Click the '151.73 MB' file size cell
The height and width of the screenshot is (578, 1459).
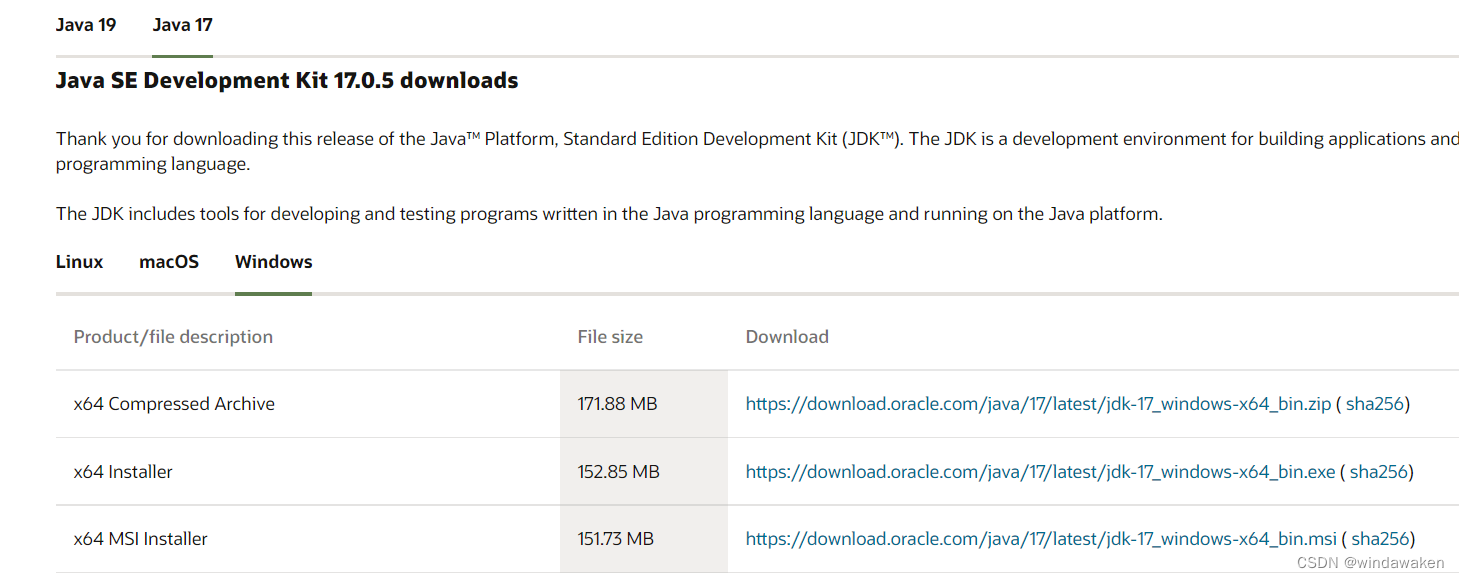(644, 539)
